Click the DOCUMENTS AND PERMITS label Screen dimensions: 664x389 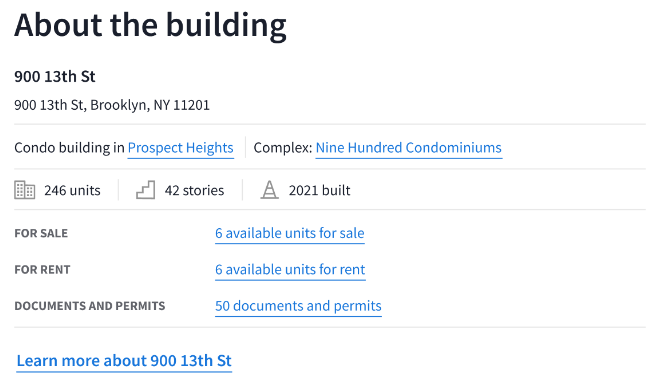point(90,306)
